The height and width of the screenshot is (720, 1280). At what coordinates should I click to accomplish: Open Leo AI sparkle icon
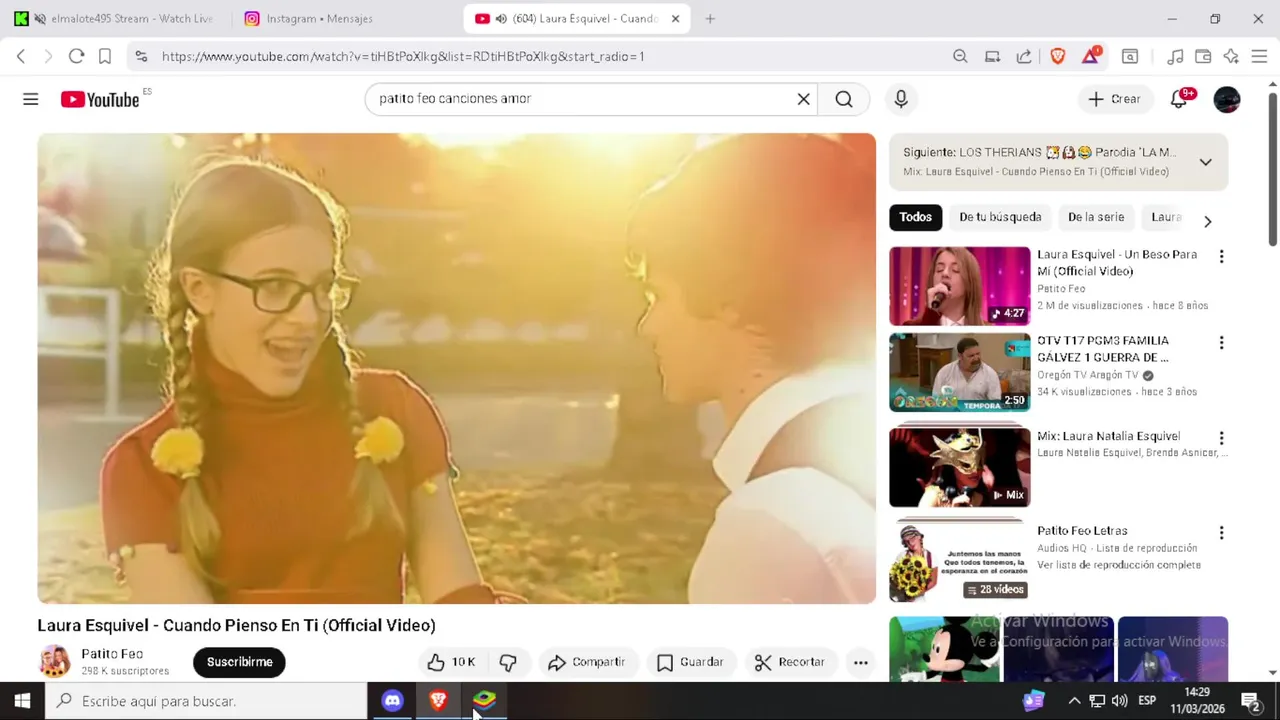click(x=1231, y=56)
